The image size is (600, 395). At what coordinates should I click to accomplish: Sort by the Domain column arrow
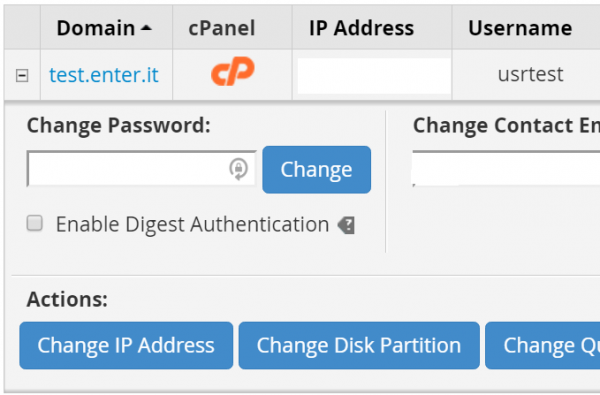[147, 28]
